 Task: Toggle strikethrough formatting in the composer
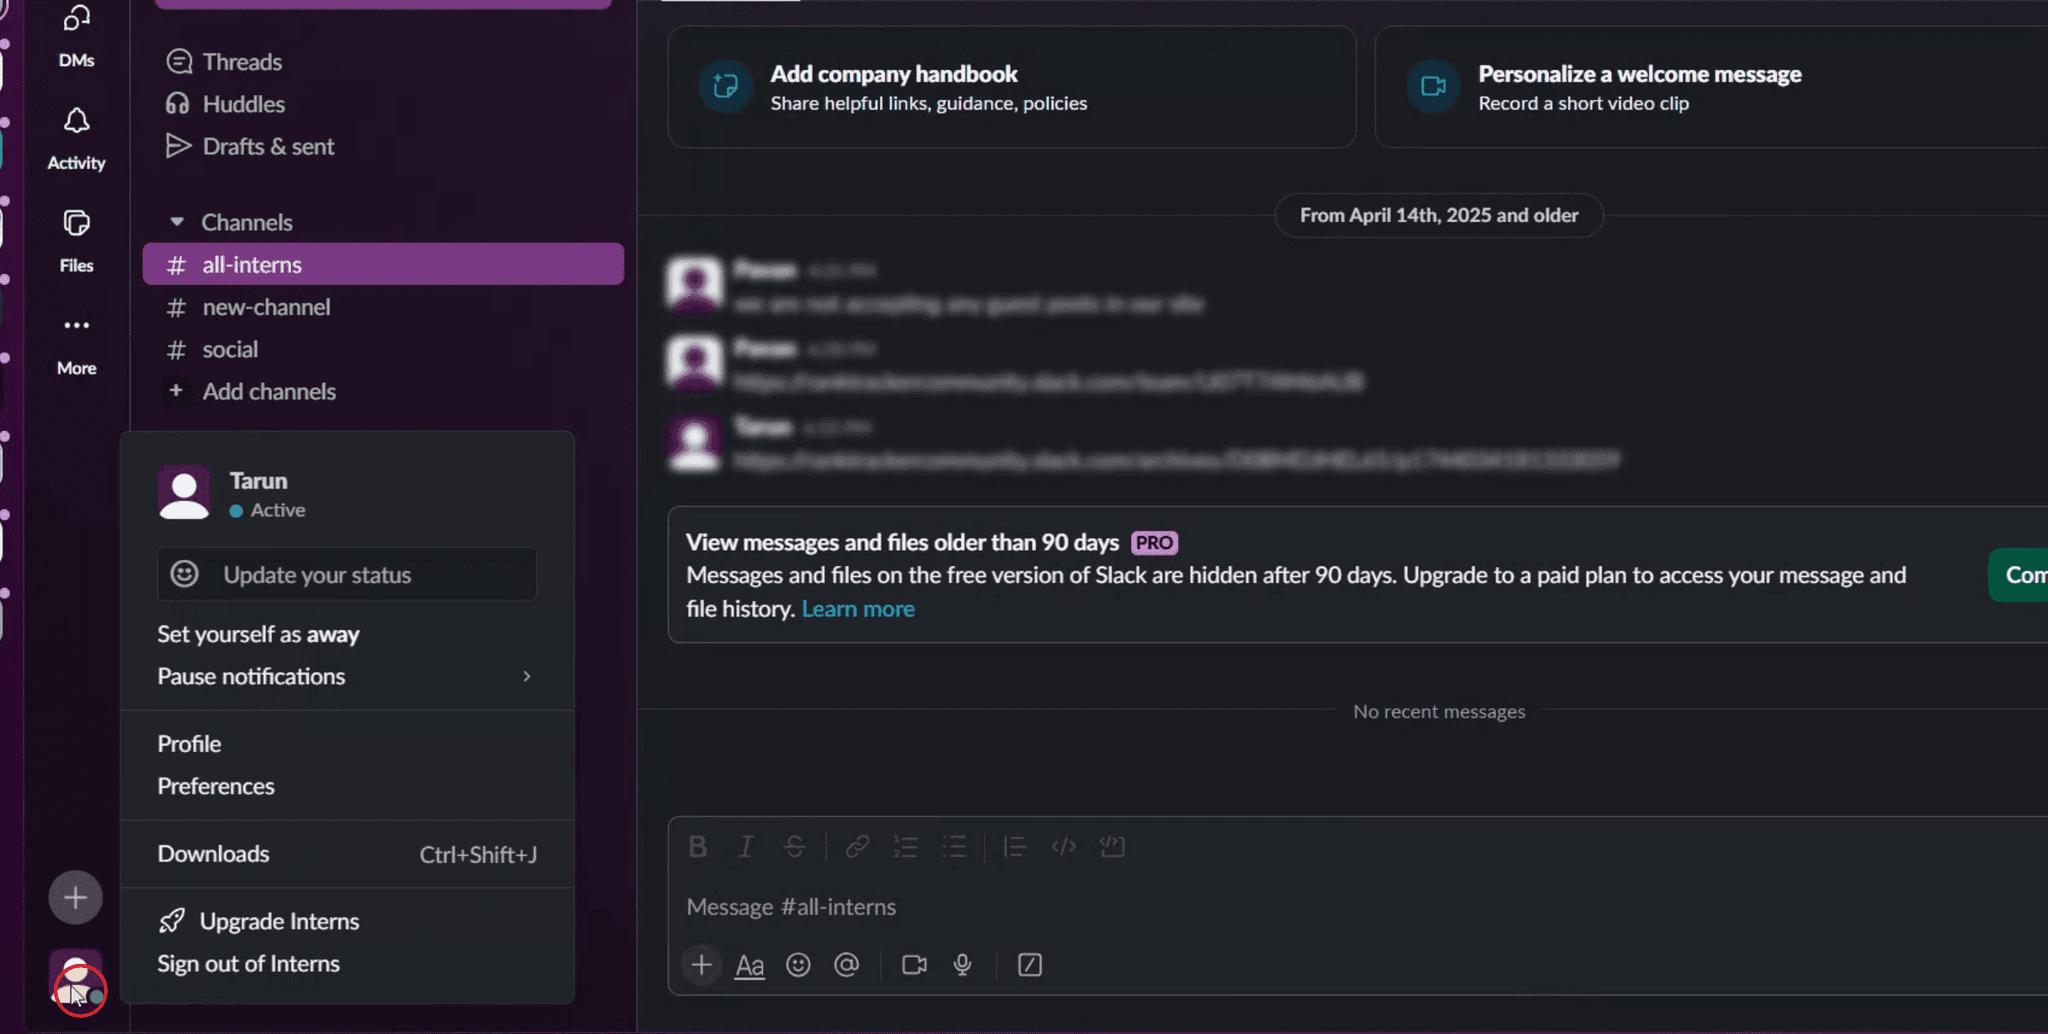(x=793, y=846)
